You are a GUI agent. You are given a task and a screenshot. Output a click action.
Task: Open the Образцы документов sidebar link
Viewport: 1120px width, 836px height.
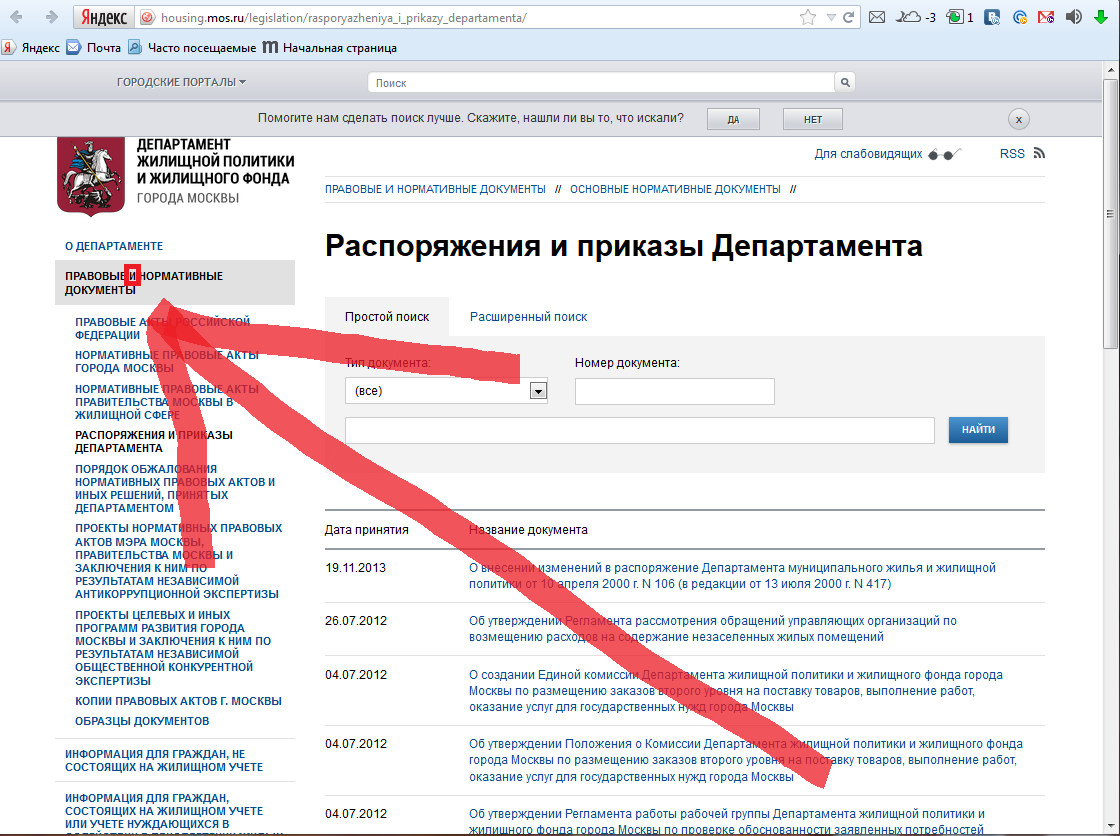point(142,721)
